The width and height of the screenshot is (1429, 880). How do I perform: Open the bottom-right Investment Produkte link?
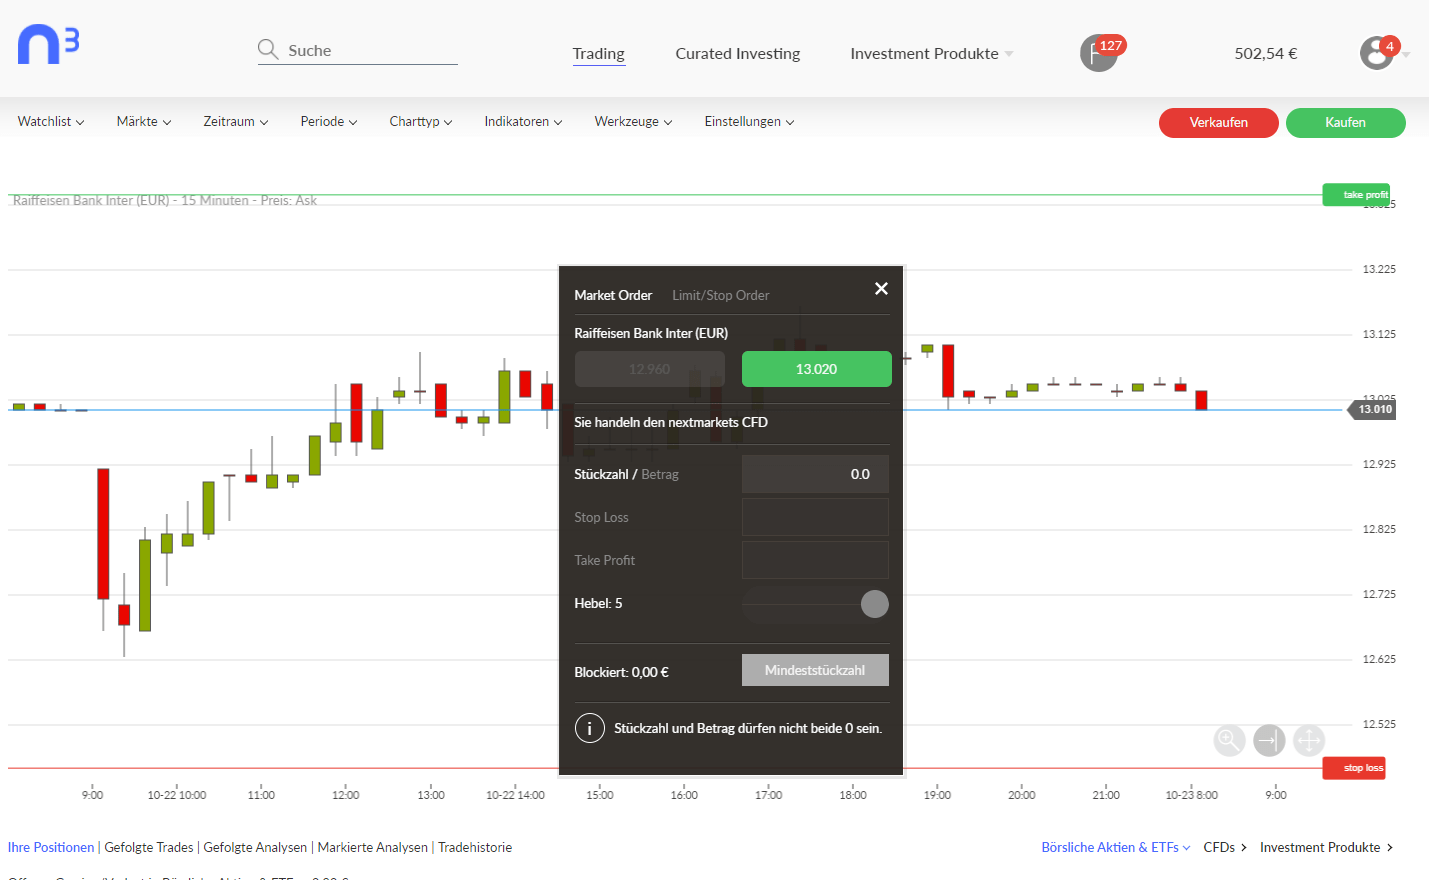(x=1326, y=847)
